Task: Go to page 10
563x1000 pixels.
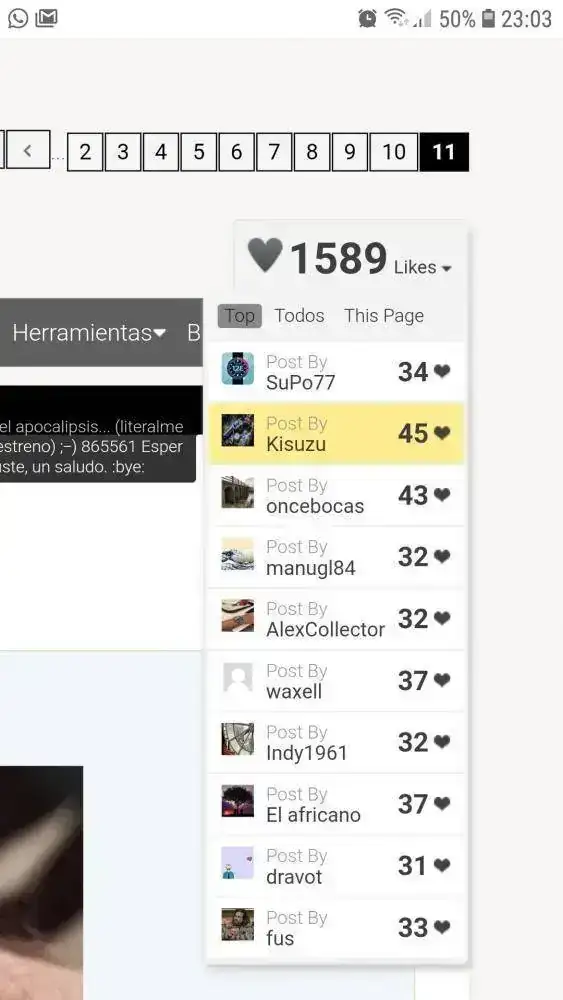Action: click(393, 152)
